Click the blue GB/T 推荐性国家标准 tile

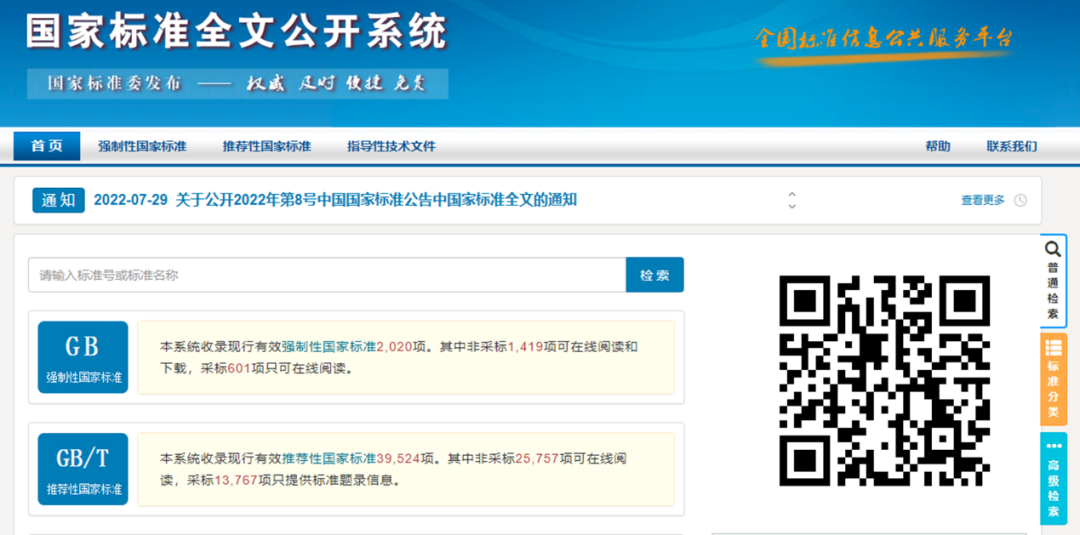coord(83,469)
